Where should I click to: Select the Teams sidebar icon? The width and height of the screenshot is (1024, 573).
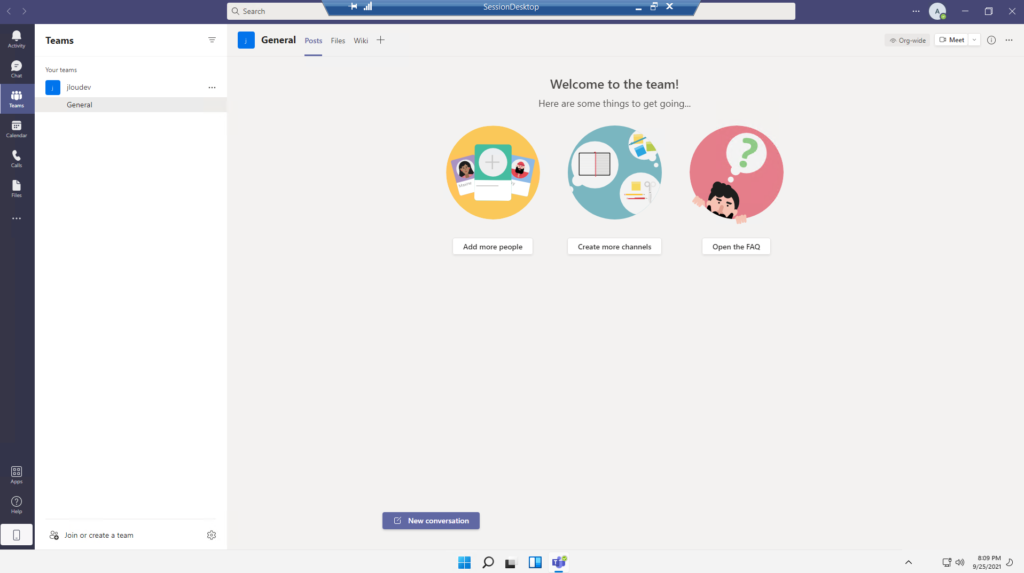coord(16,99)
